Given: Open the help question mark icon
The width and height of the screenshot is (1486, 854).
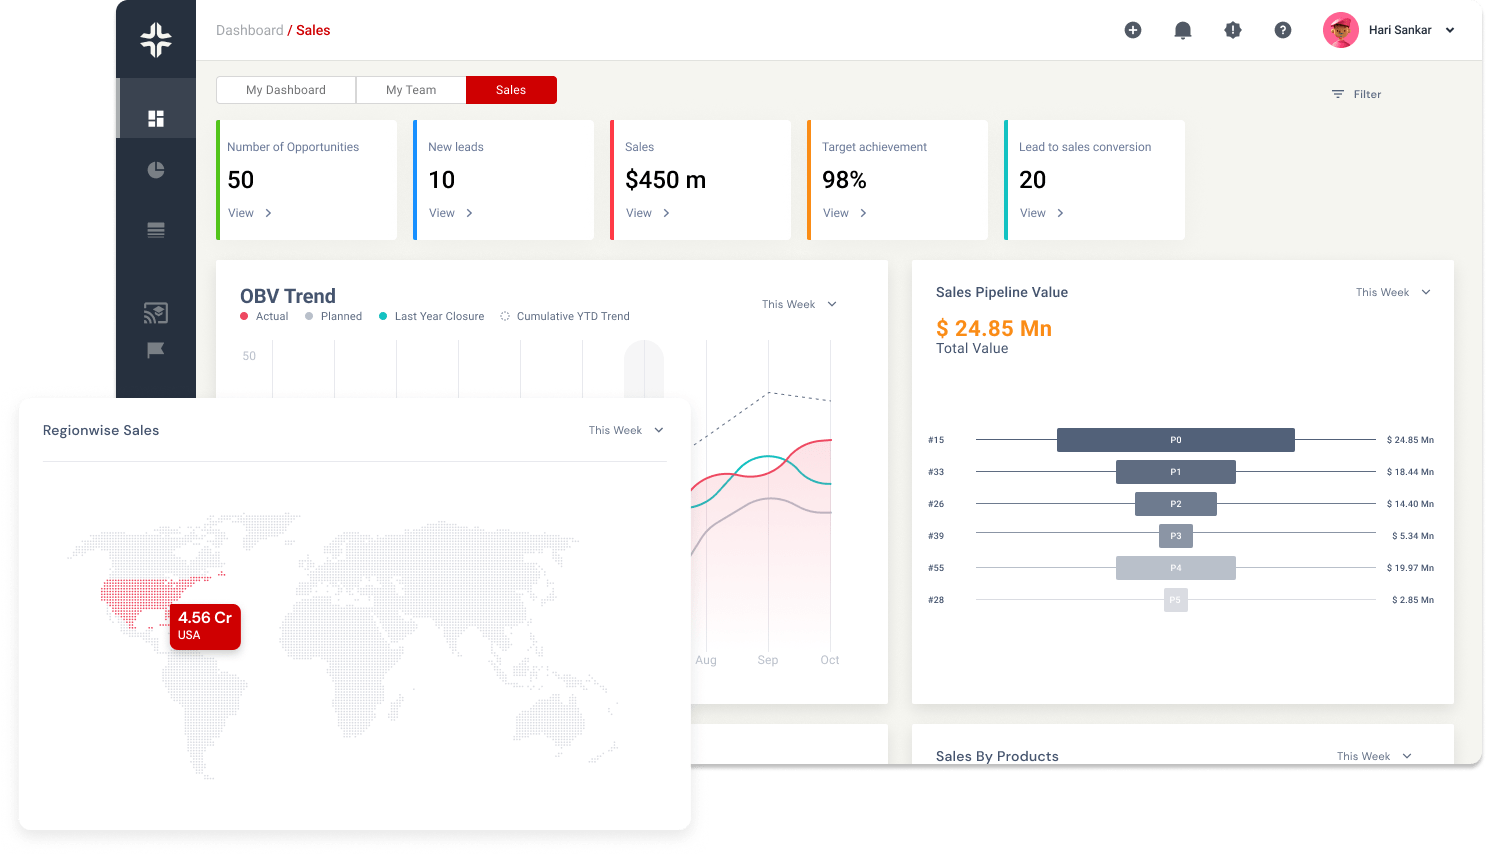Looking at the screenshot, I should click(1283, 30).
